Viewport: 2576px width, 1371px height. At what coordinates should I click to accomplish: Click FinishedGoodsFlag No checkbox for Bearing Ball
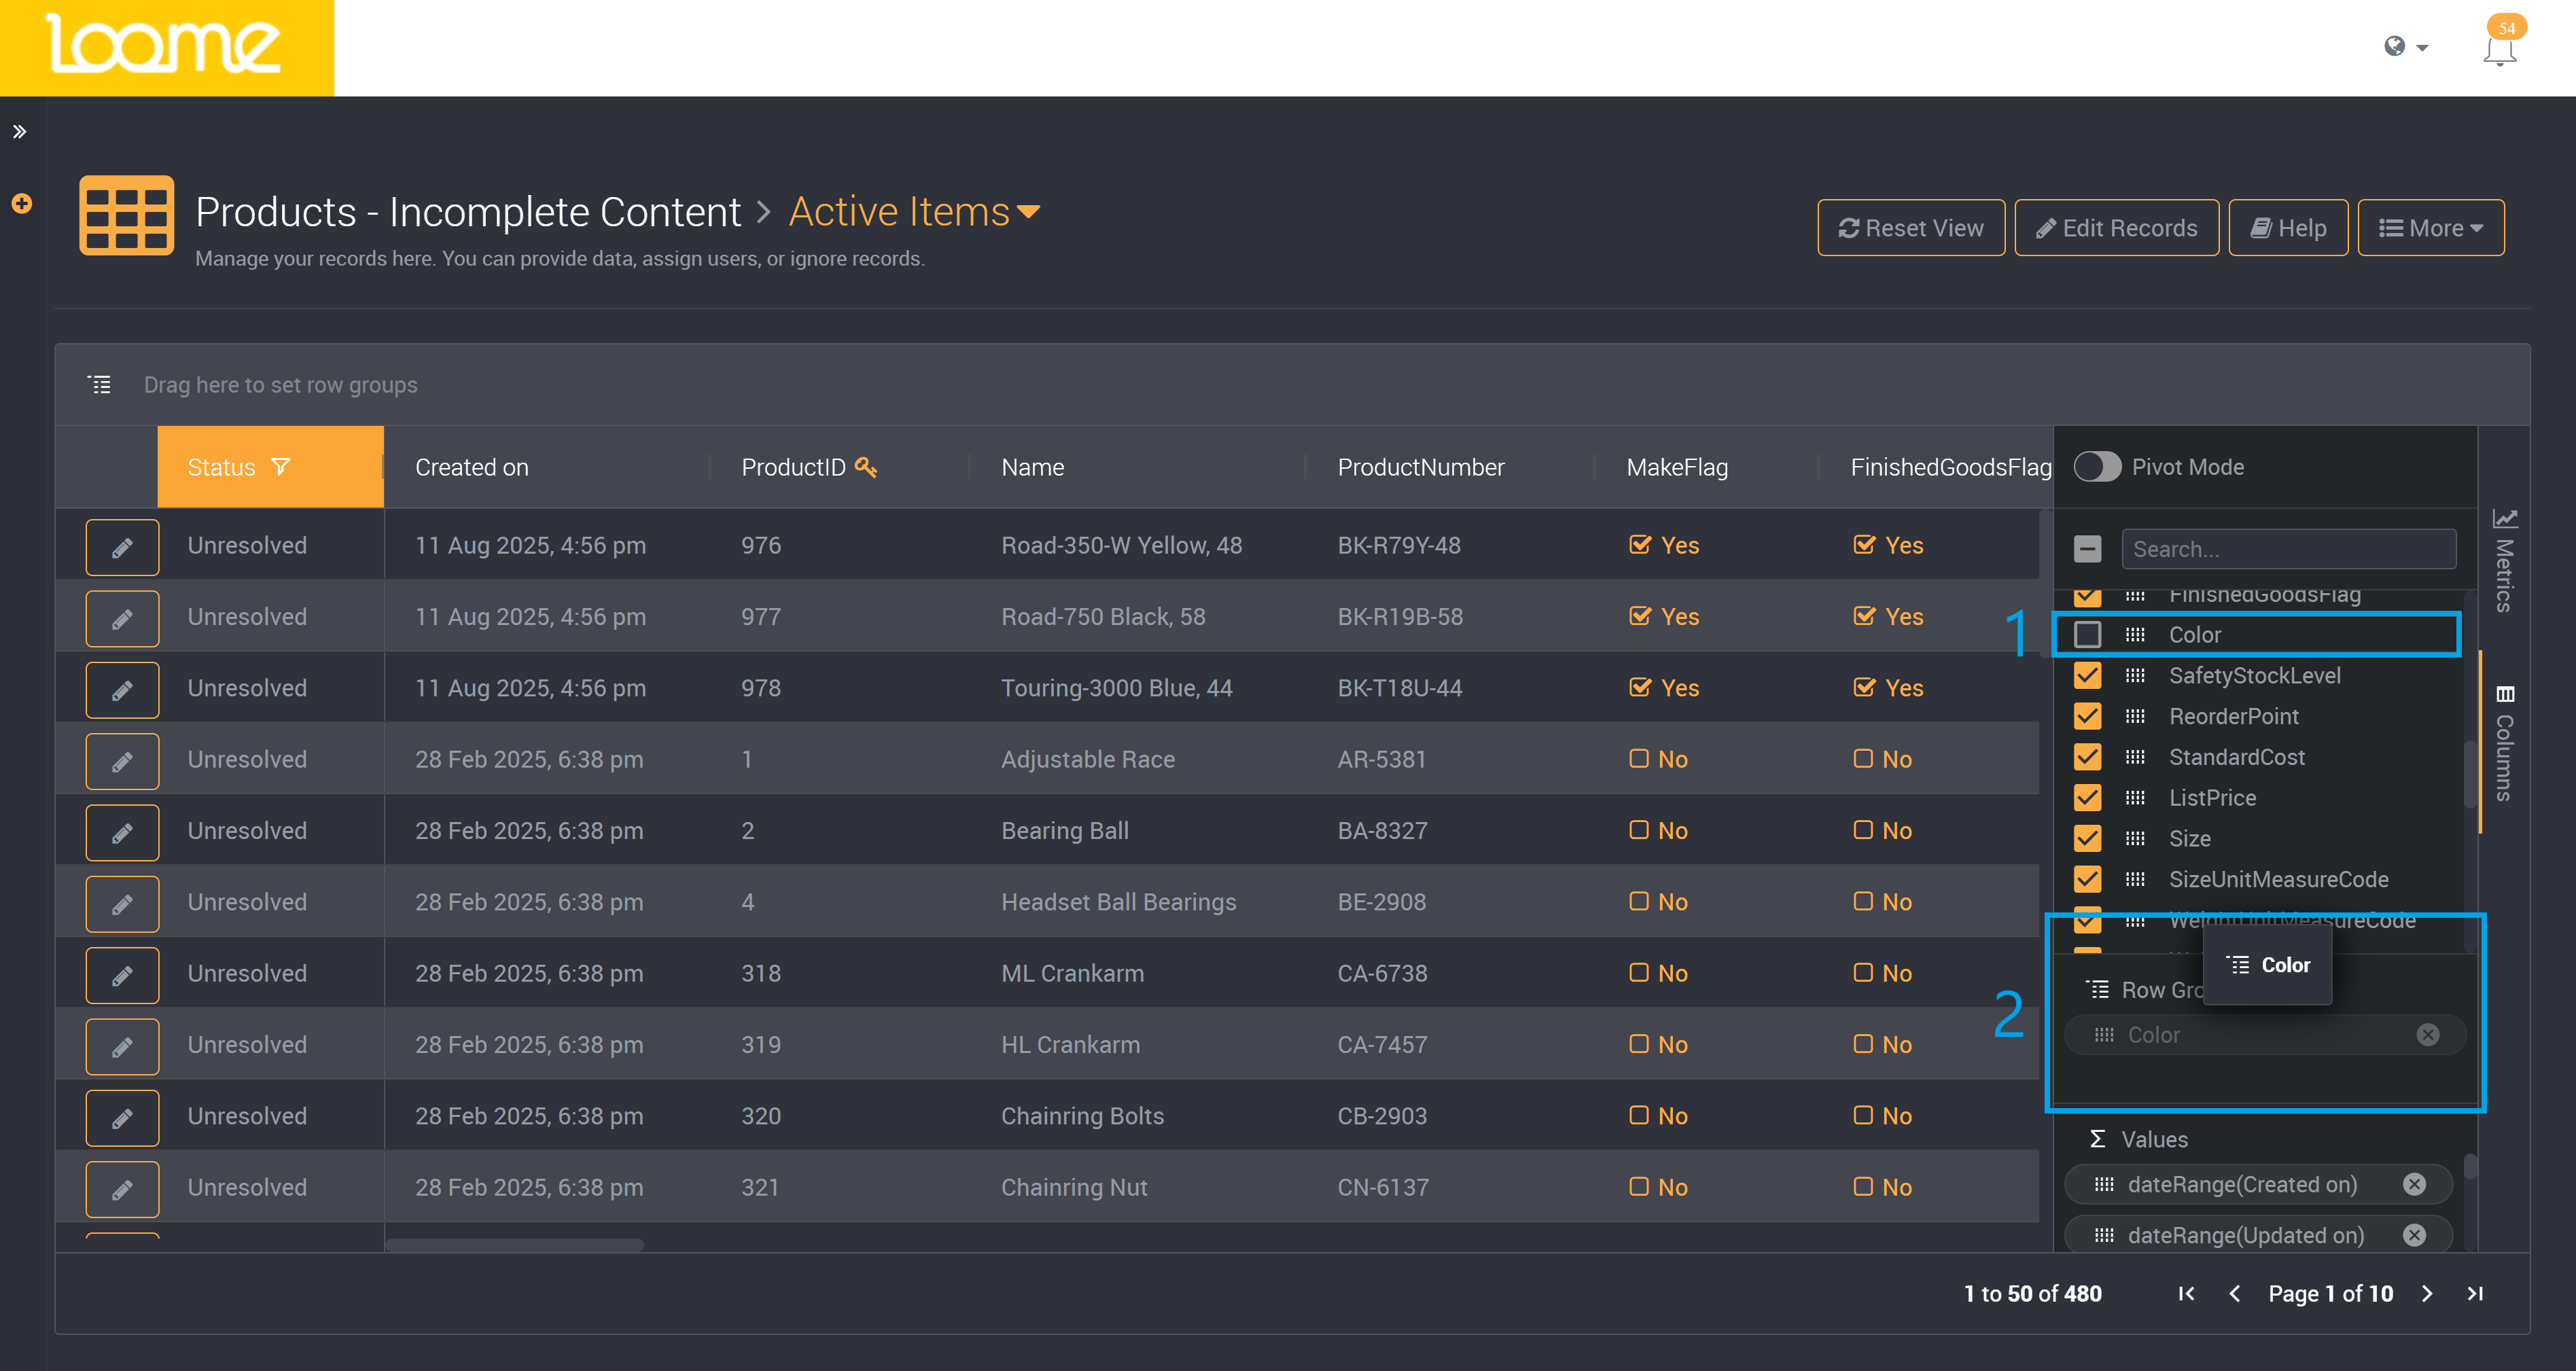[x=1863, y=830]
